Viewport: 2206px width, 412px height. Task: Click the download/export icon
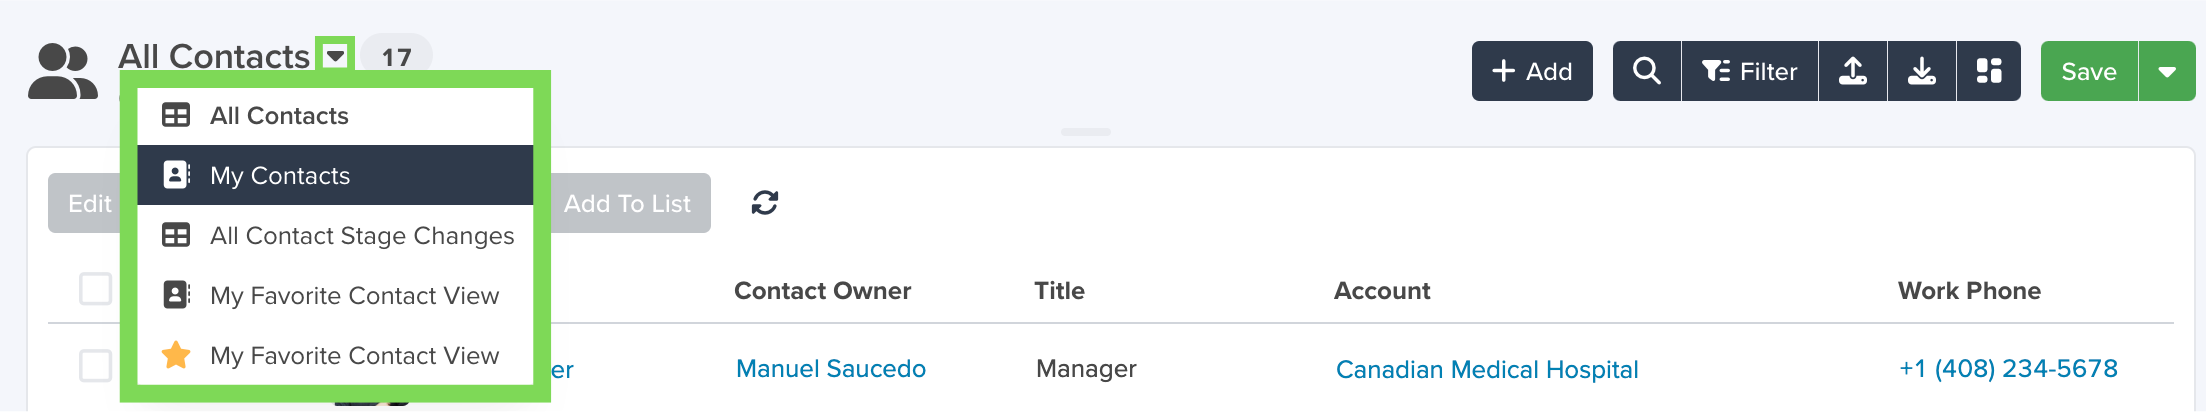coord(1922,71)
